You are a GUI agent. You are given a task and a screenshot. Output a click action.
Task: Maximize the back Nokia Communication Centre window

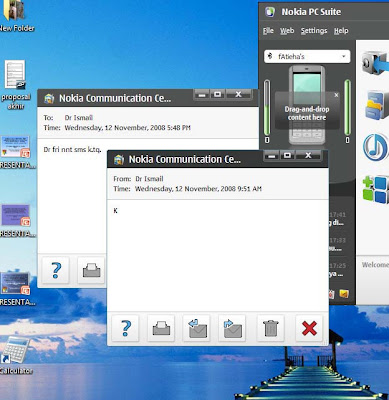pos(218,94)
